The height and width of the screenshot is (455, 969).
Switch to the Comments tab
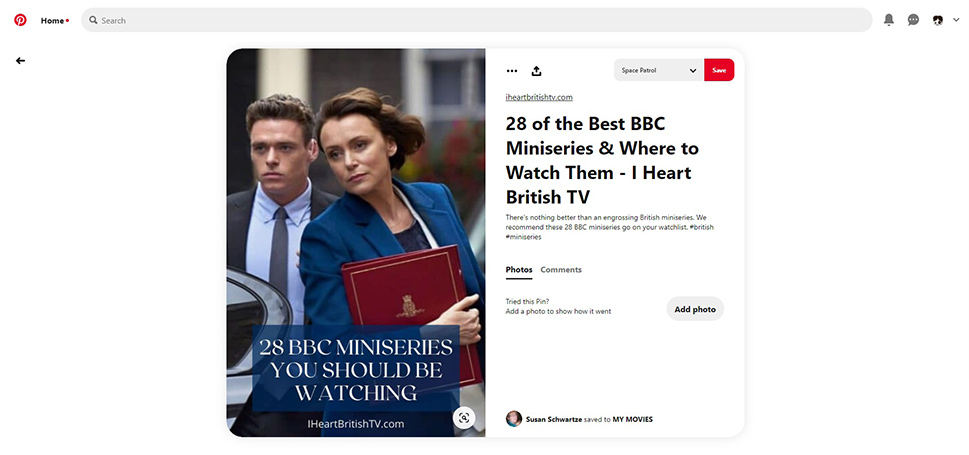point(561,270)
